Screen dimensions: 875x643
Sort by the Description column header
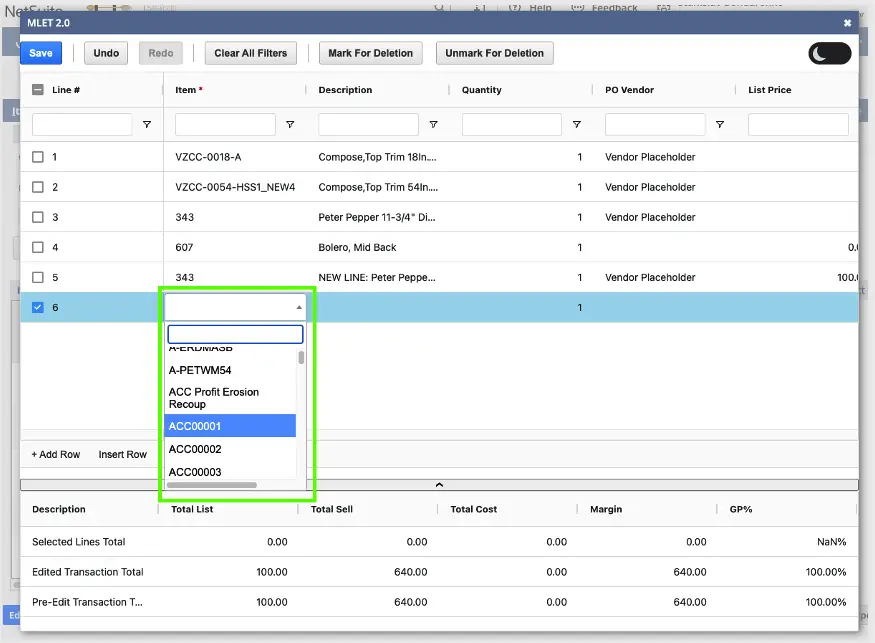pos(345,90)
